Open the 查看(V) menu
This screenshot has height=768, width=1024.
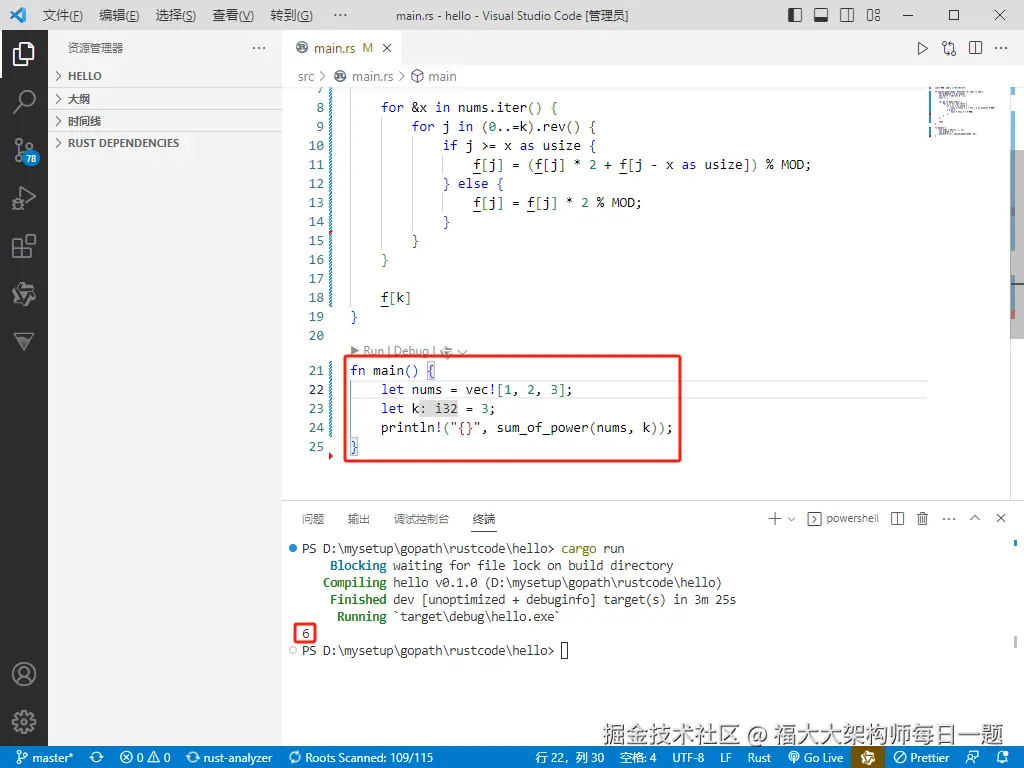coord(232,15)
